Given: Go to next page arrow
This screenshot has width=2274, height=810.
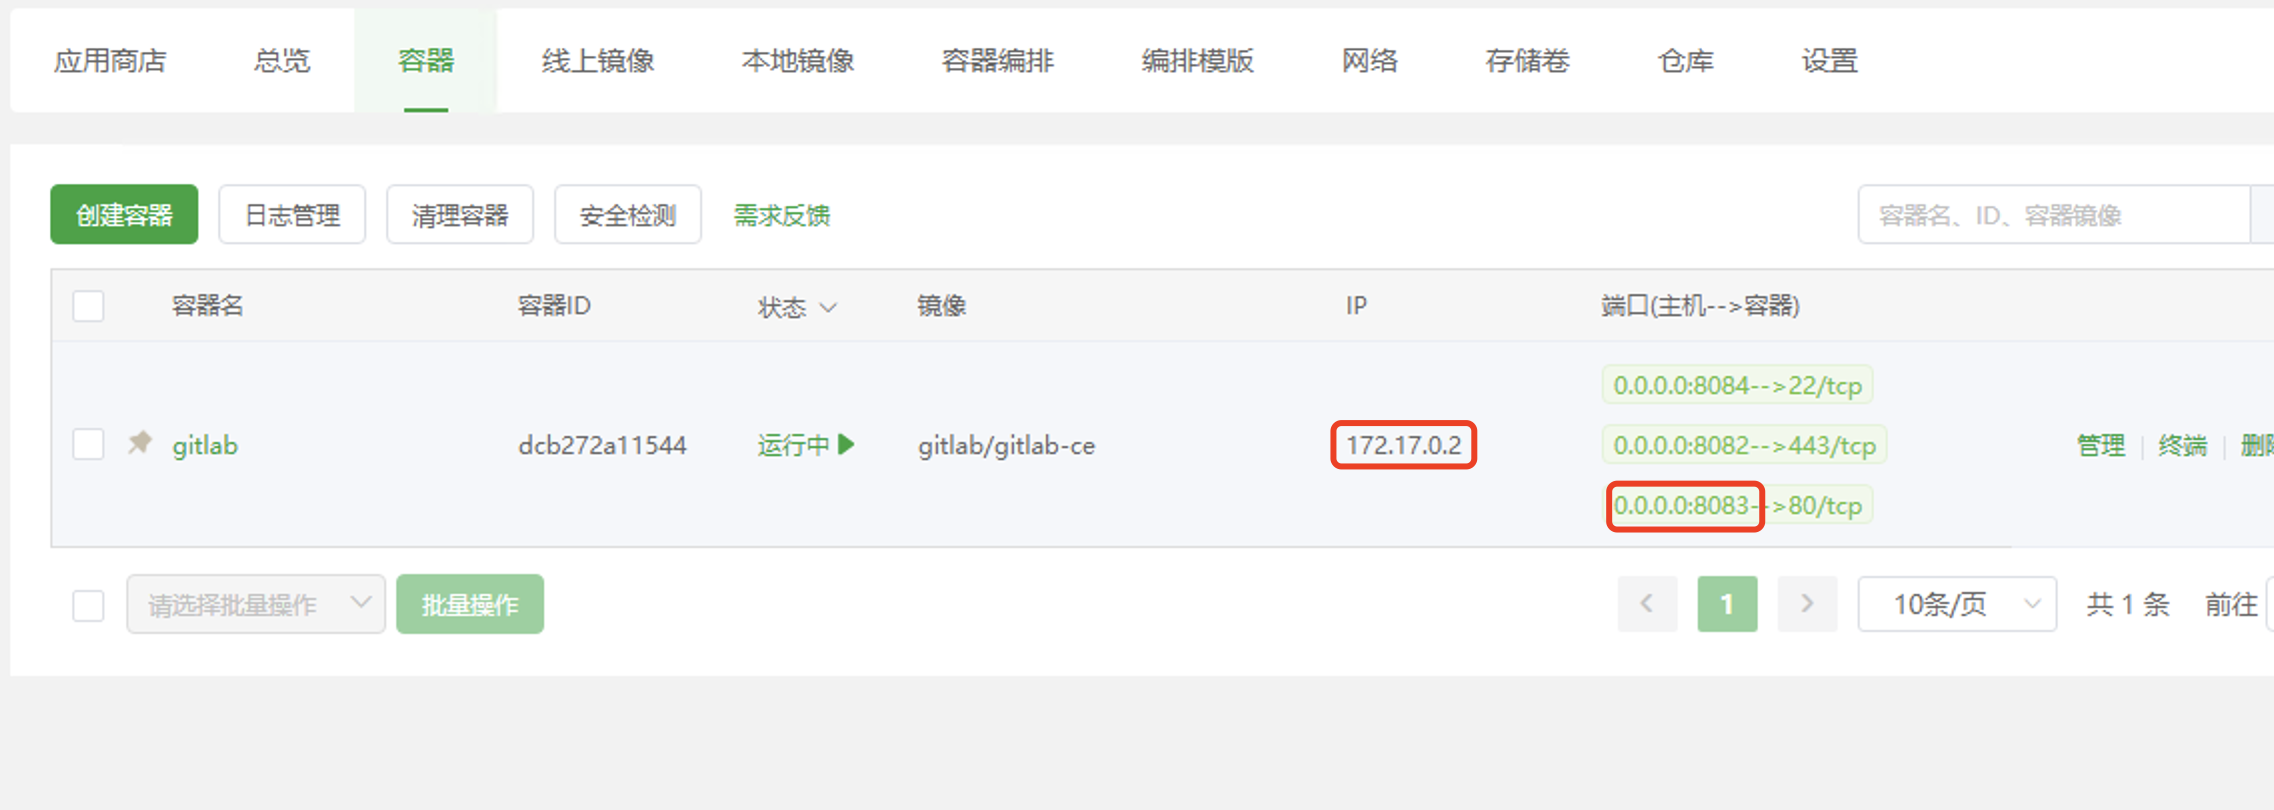Looking at the screenshot, I should 1807,604.
